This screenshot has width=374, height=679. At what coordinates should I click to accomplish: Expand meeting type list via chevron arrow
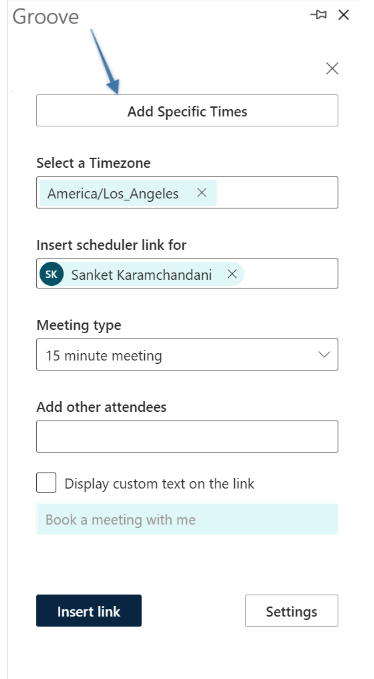(x=324, y=355)
